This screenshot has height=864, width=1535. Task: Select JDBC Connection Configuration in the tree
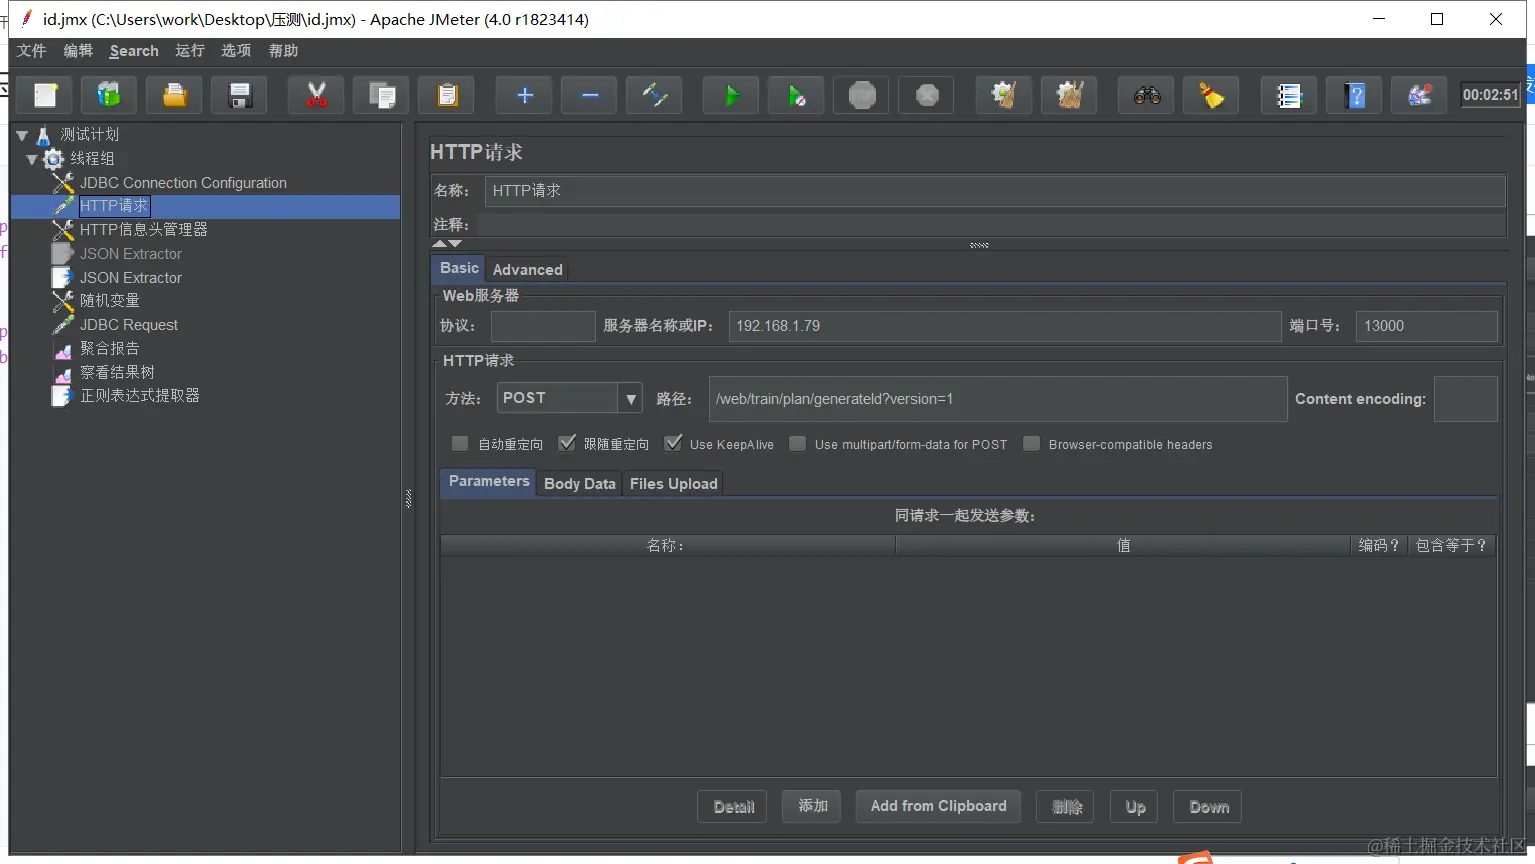click(183, 183)
